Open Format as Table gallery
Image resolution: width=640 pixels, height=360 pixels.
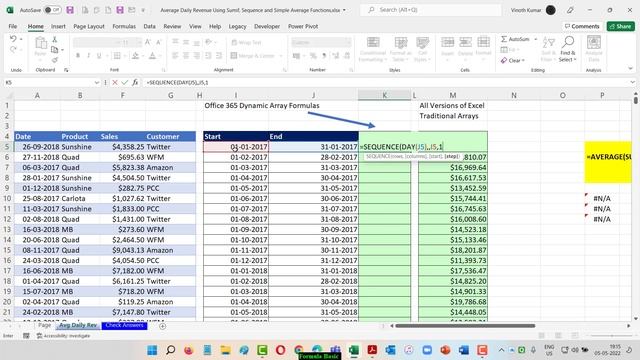click(400, 49)
